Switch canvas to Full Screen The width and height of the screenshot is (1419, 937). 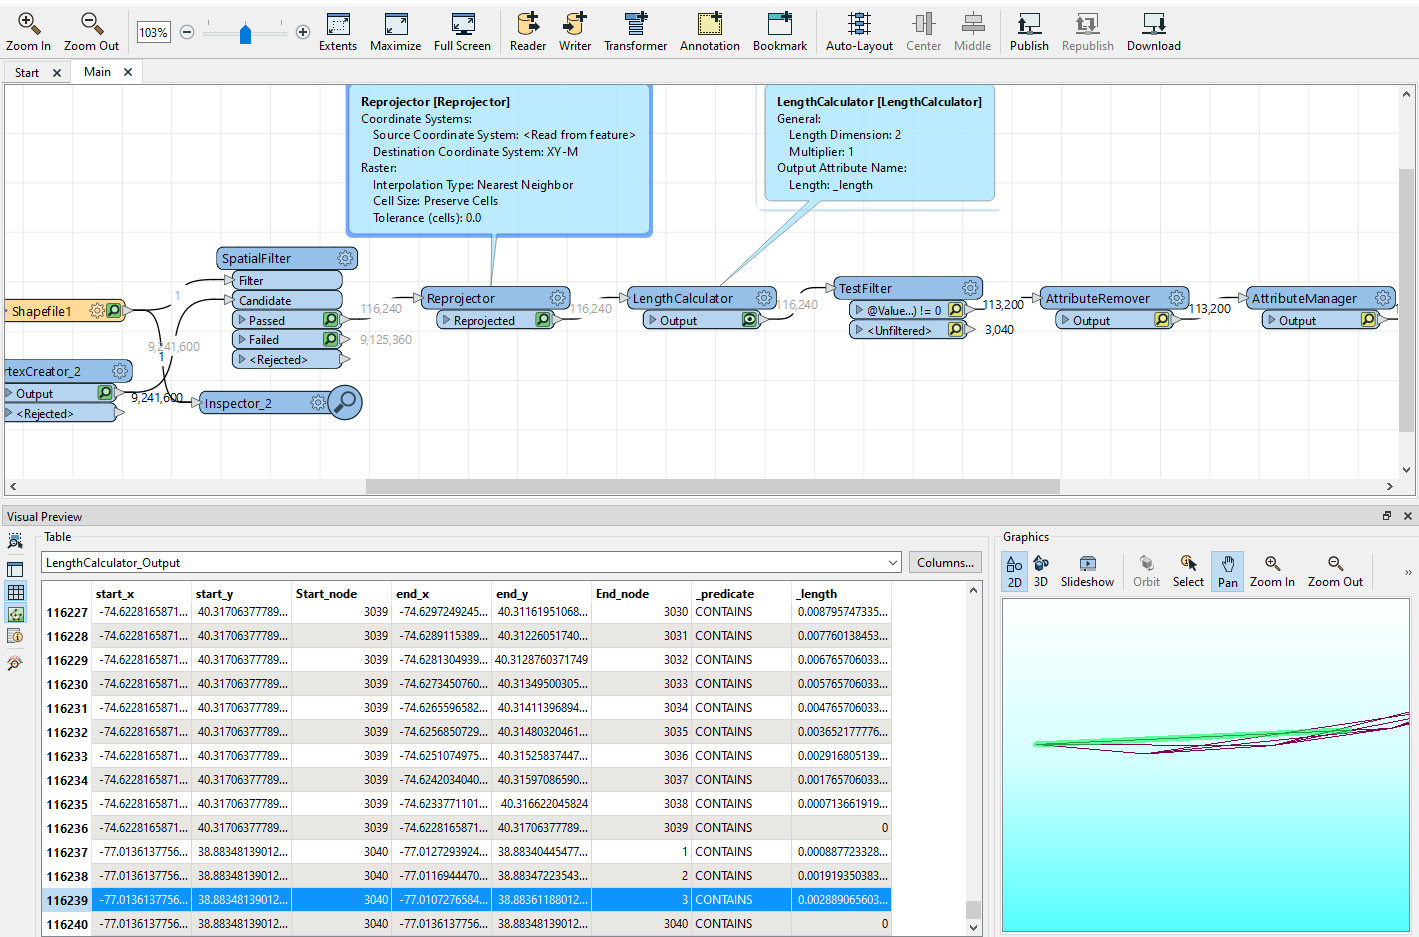pyautogui.click(x=462, y=32)
